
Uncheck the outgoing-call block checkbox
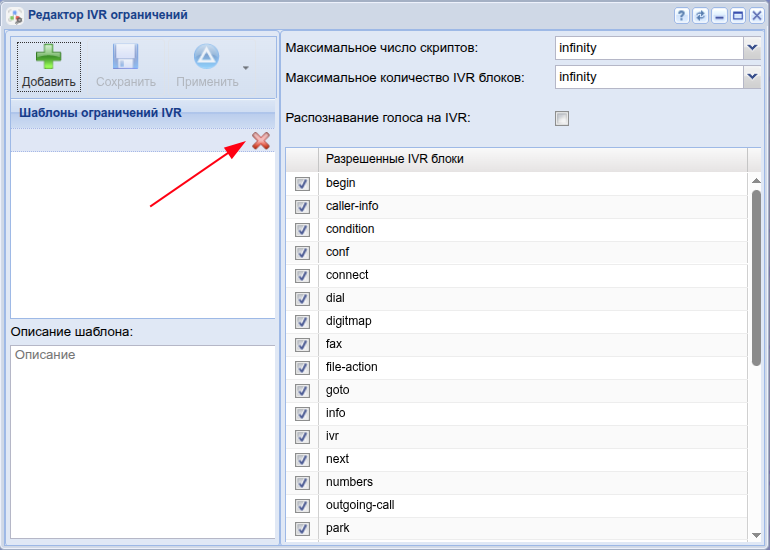pyautogui.click(x=303, y=506)
